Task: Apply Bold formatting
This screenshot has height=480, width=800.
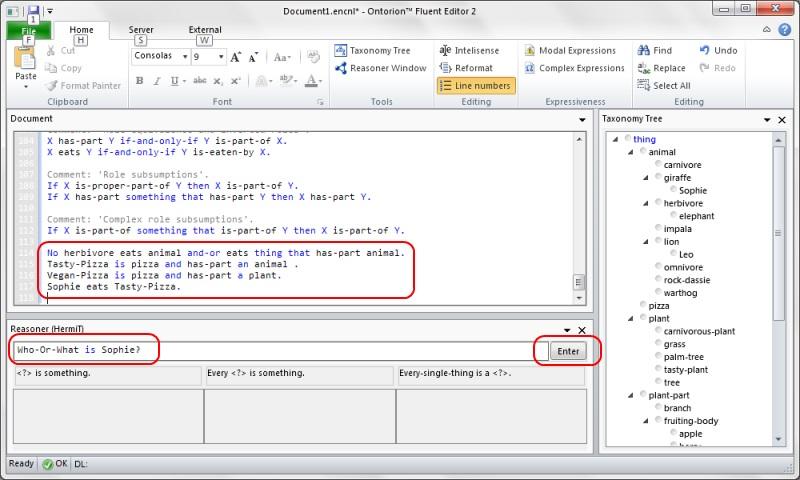Action: coord(139,81)
